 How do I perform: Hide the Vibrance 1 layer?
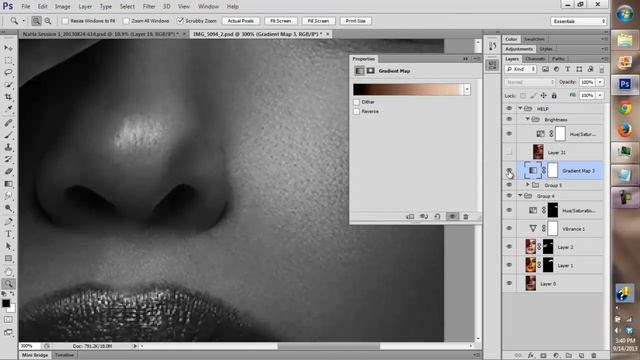[509, 228]
